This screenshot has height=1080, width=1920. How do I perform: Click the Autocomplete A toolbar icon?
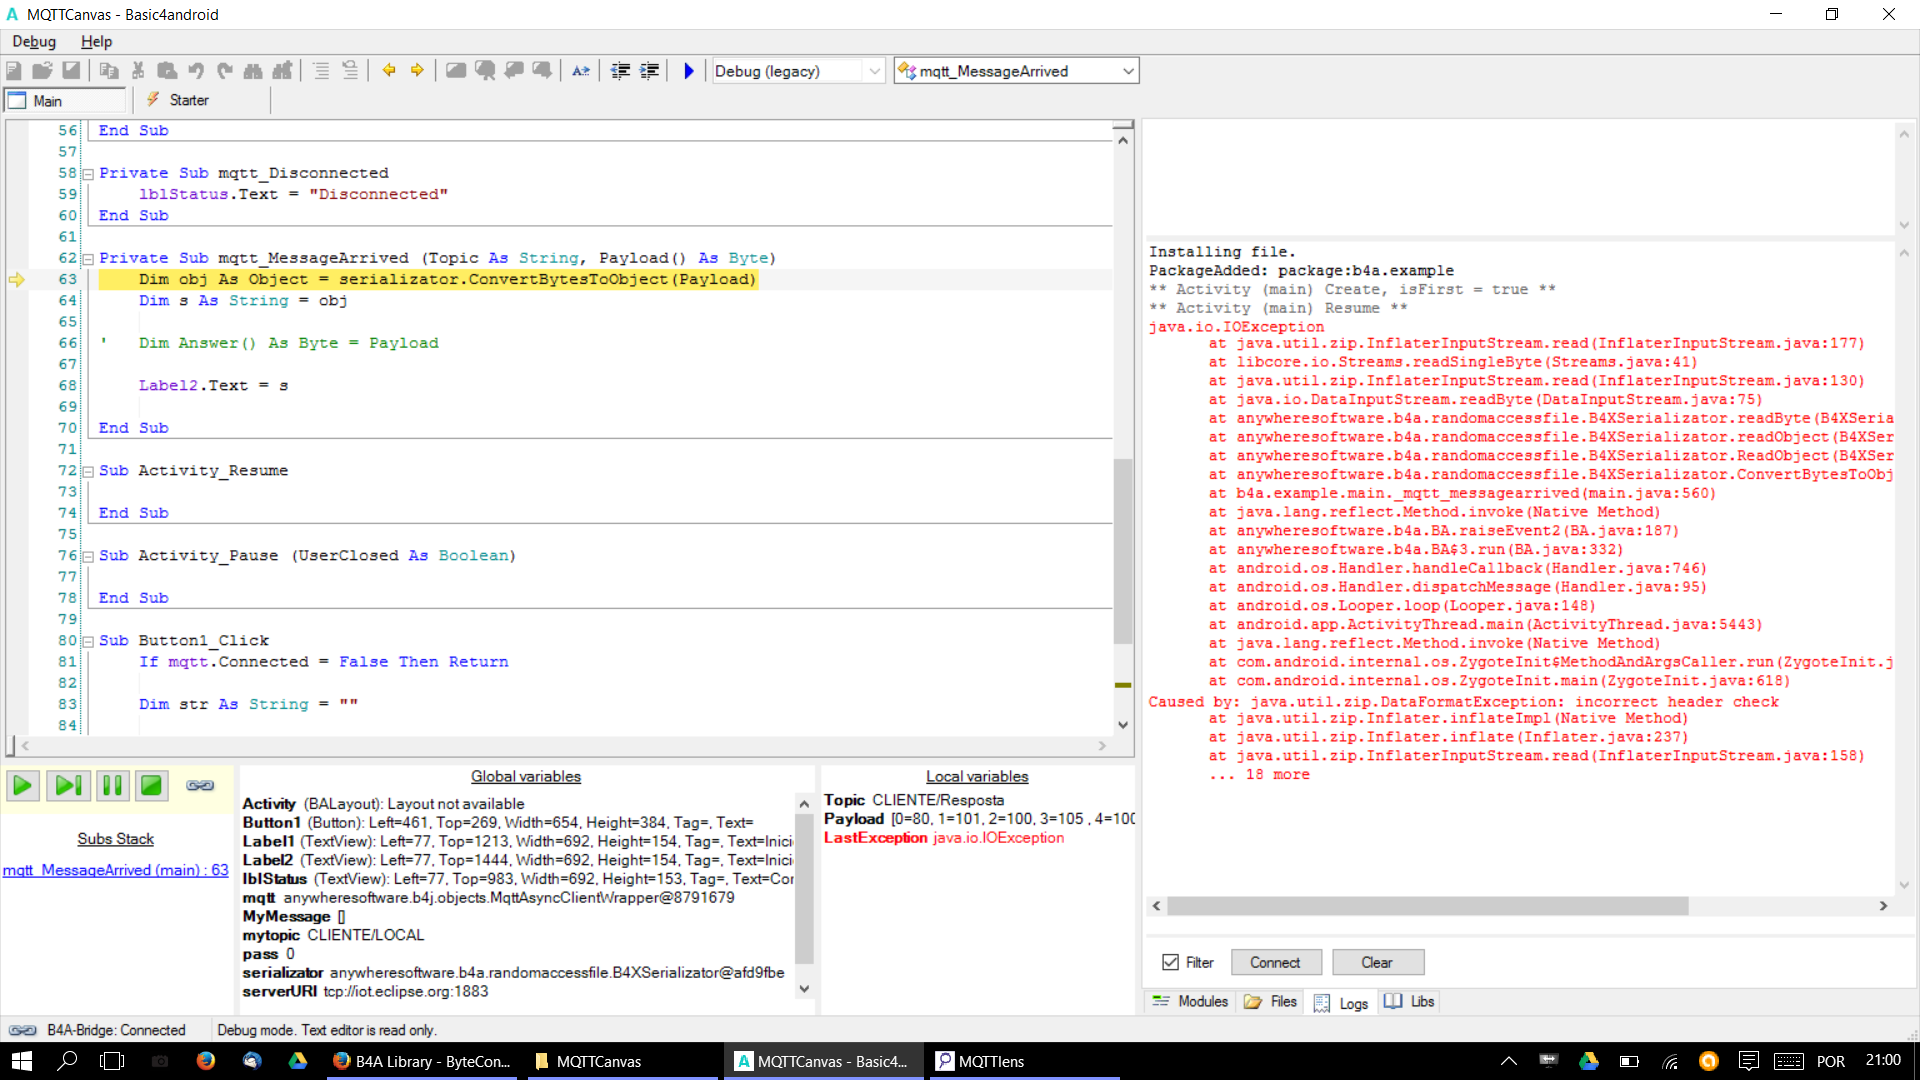580,71
